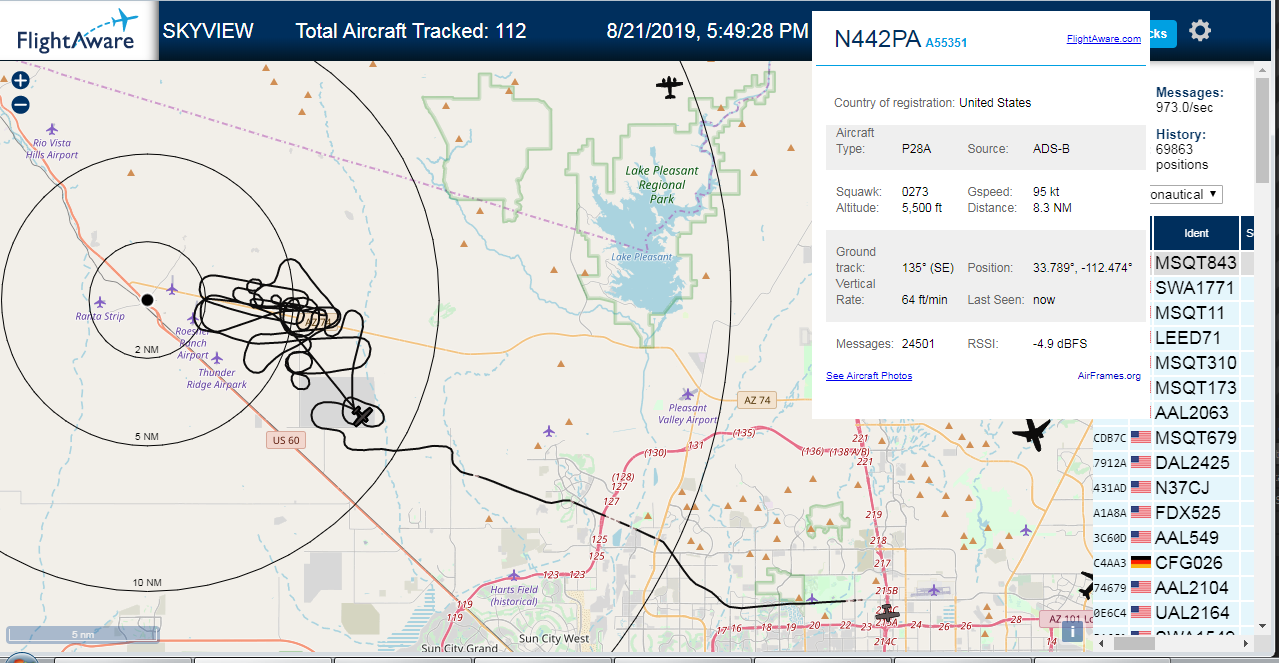Screen dimensions: 1279x663
Task: Click the US 60 highway shield
Action: [x=284, y=440]
